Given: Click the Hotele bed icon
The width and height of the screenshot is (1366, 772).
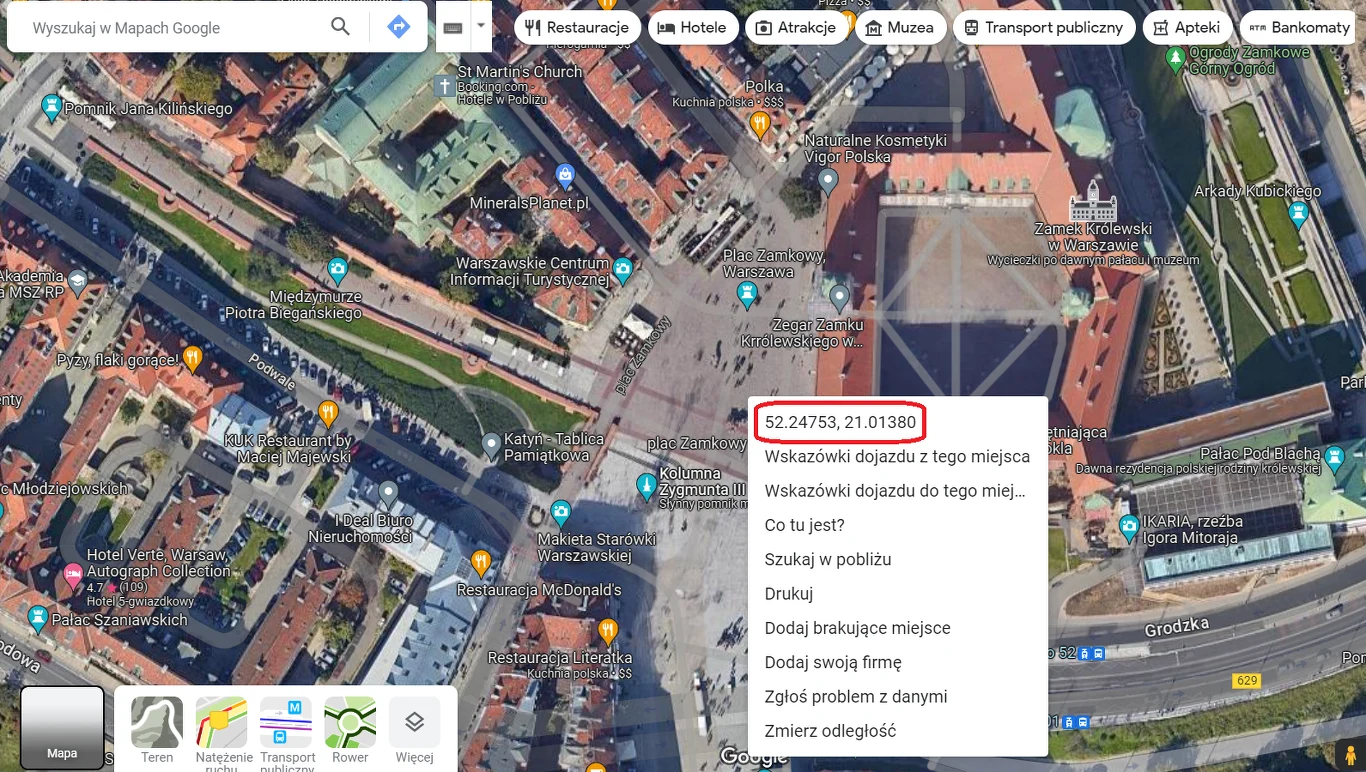Looking at the screenshot, I should (x=666, y=27).
